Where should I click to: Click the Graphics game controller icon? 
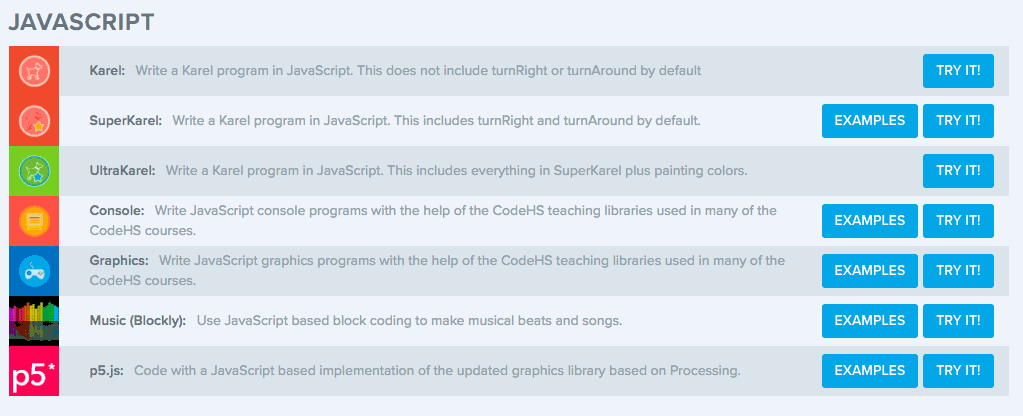[x=33, y=271]
